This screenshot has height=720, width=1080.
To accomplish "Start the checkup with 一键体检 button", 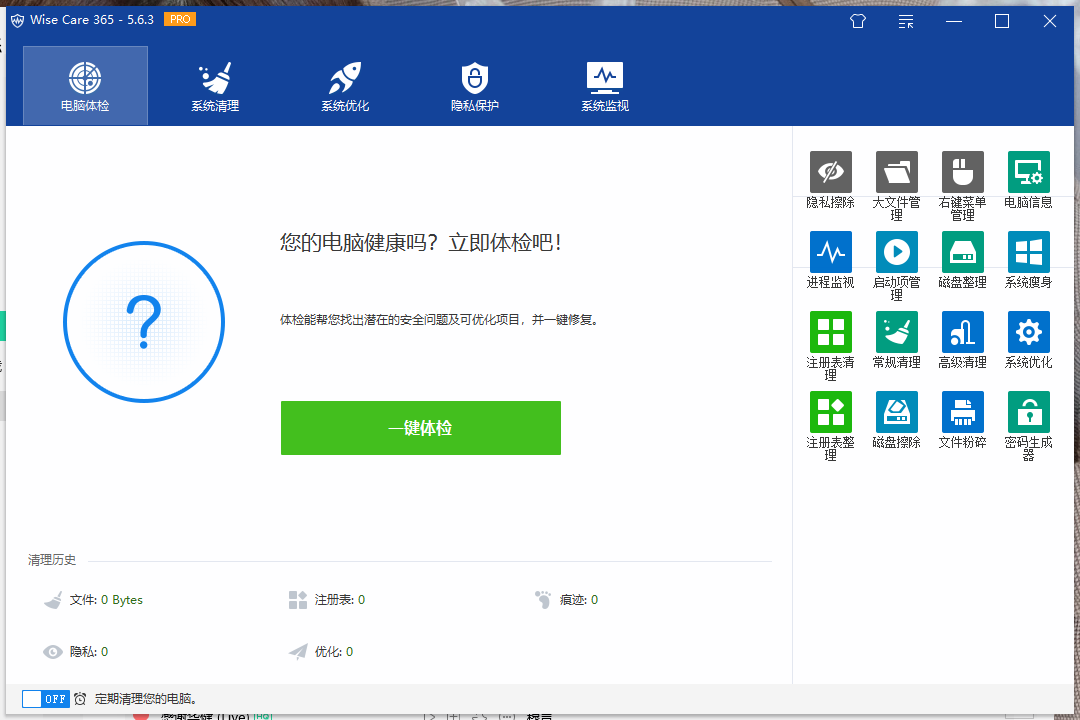I will (x=420, y=427).
